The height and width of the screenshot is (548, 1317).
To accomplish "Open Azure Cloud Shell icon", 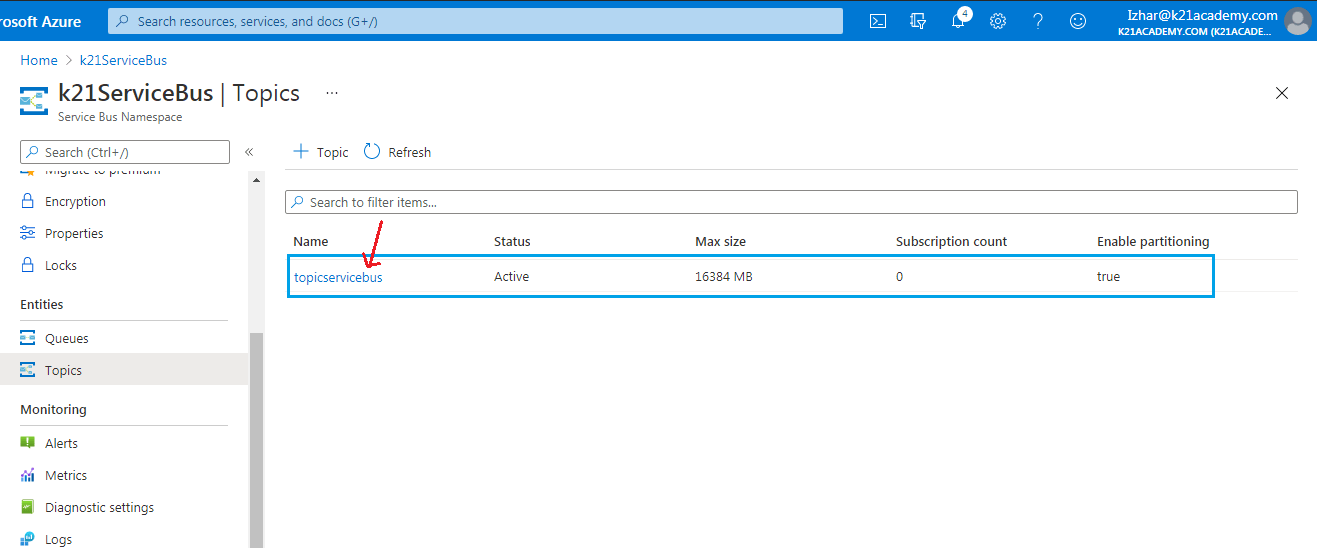I will click(877, 21).
